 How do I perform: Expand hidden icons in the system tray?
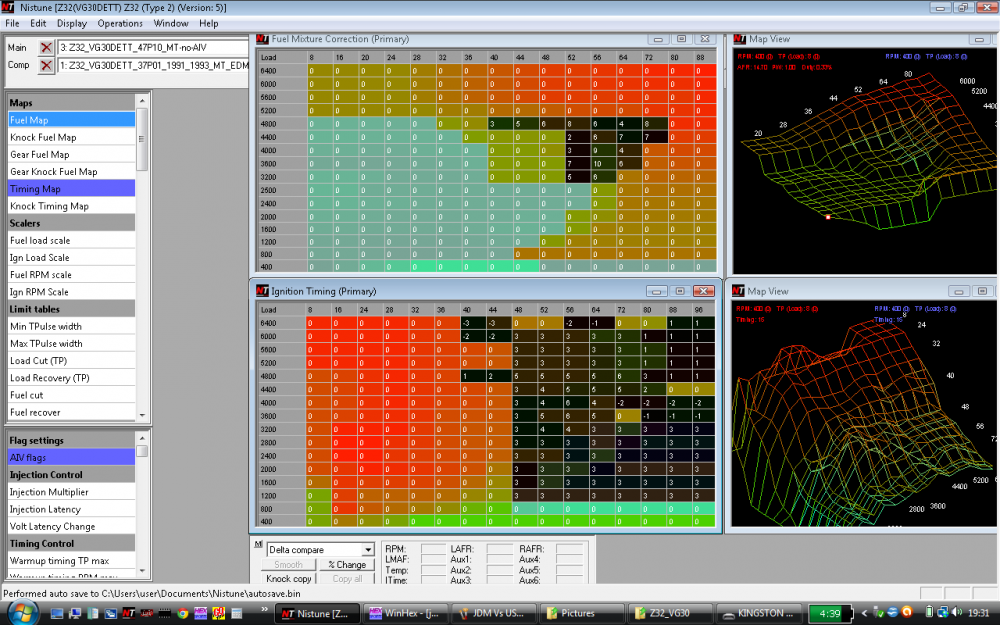[x=866, y=613]
